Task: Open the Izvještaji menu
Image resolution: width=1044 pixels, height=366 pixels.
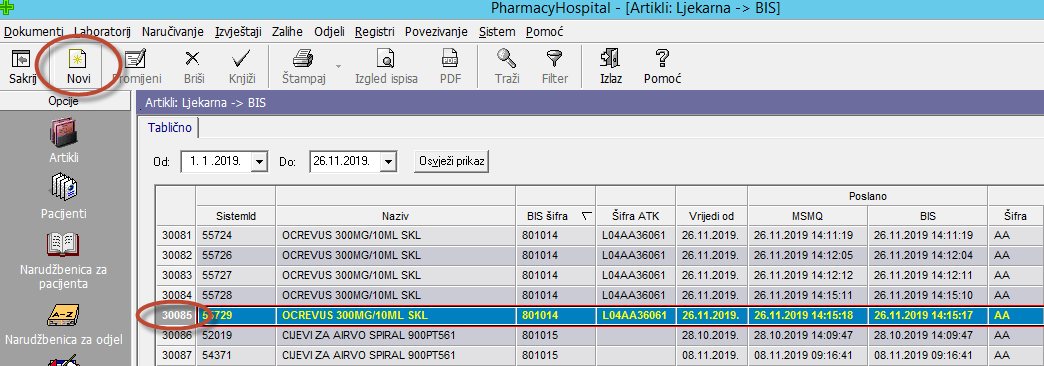Action: [x=238, y=31]
